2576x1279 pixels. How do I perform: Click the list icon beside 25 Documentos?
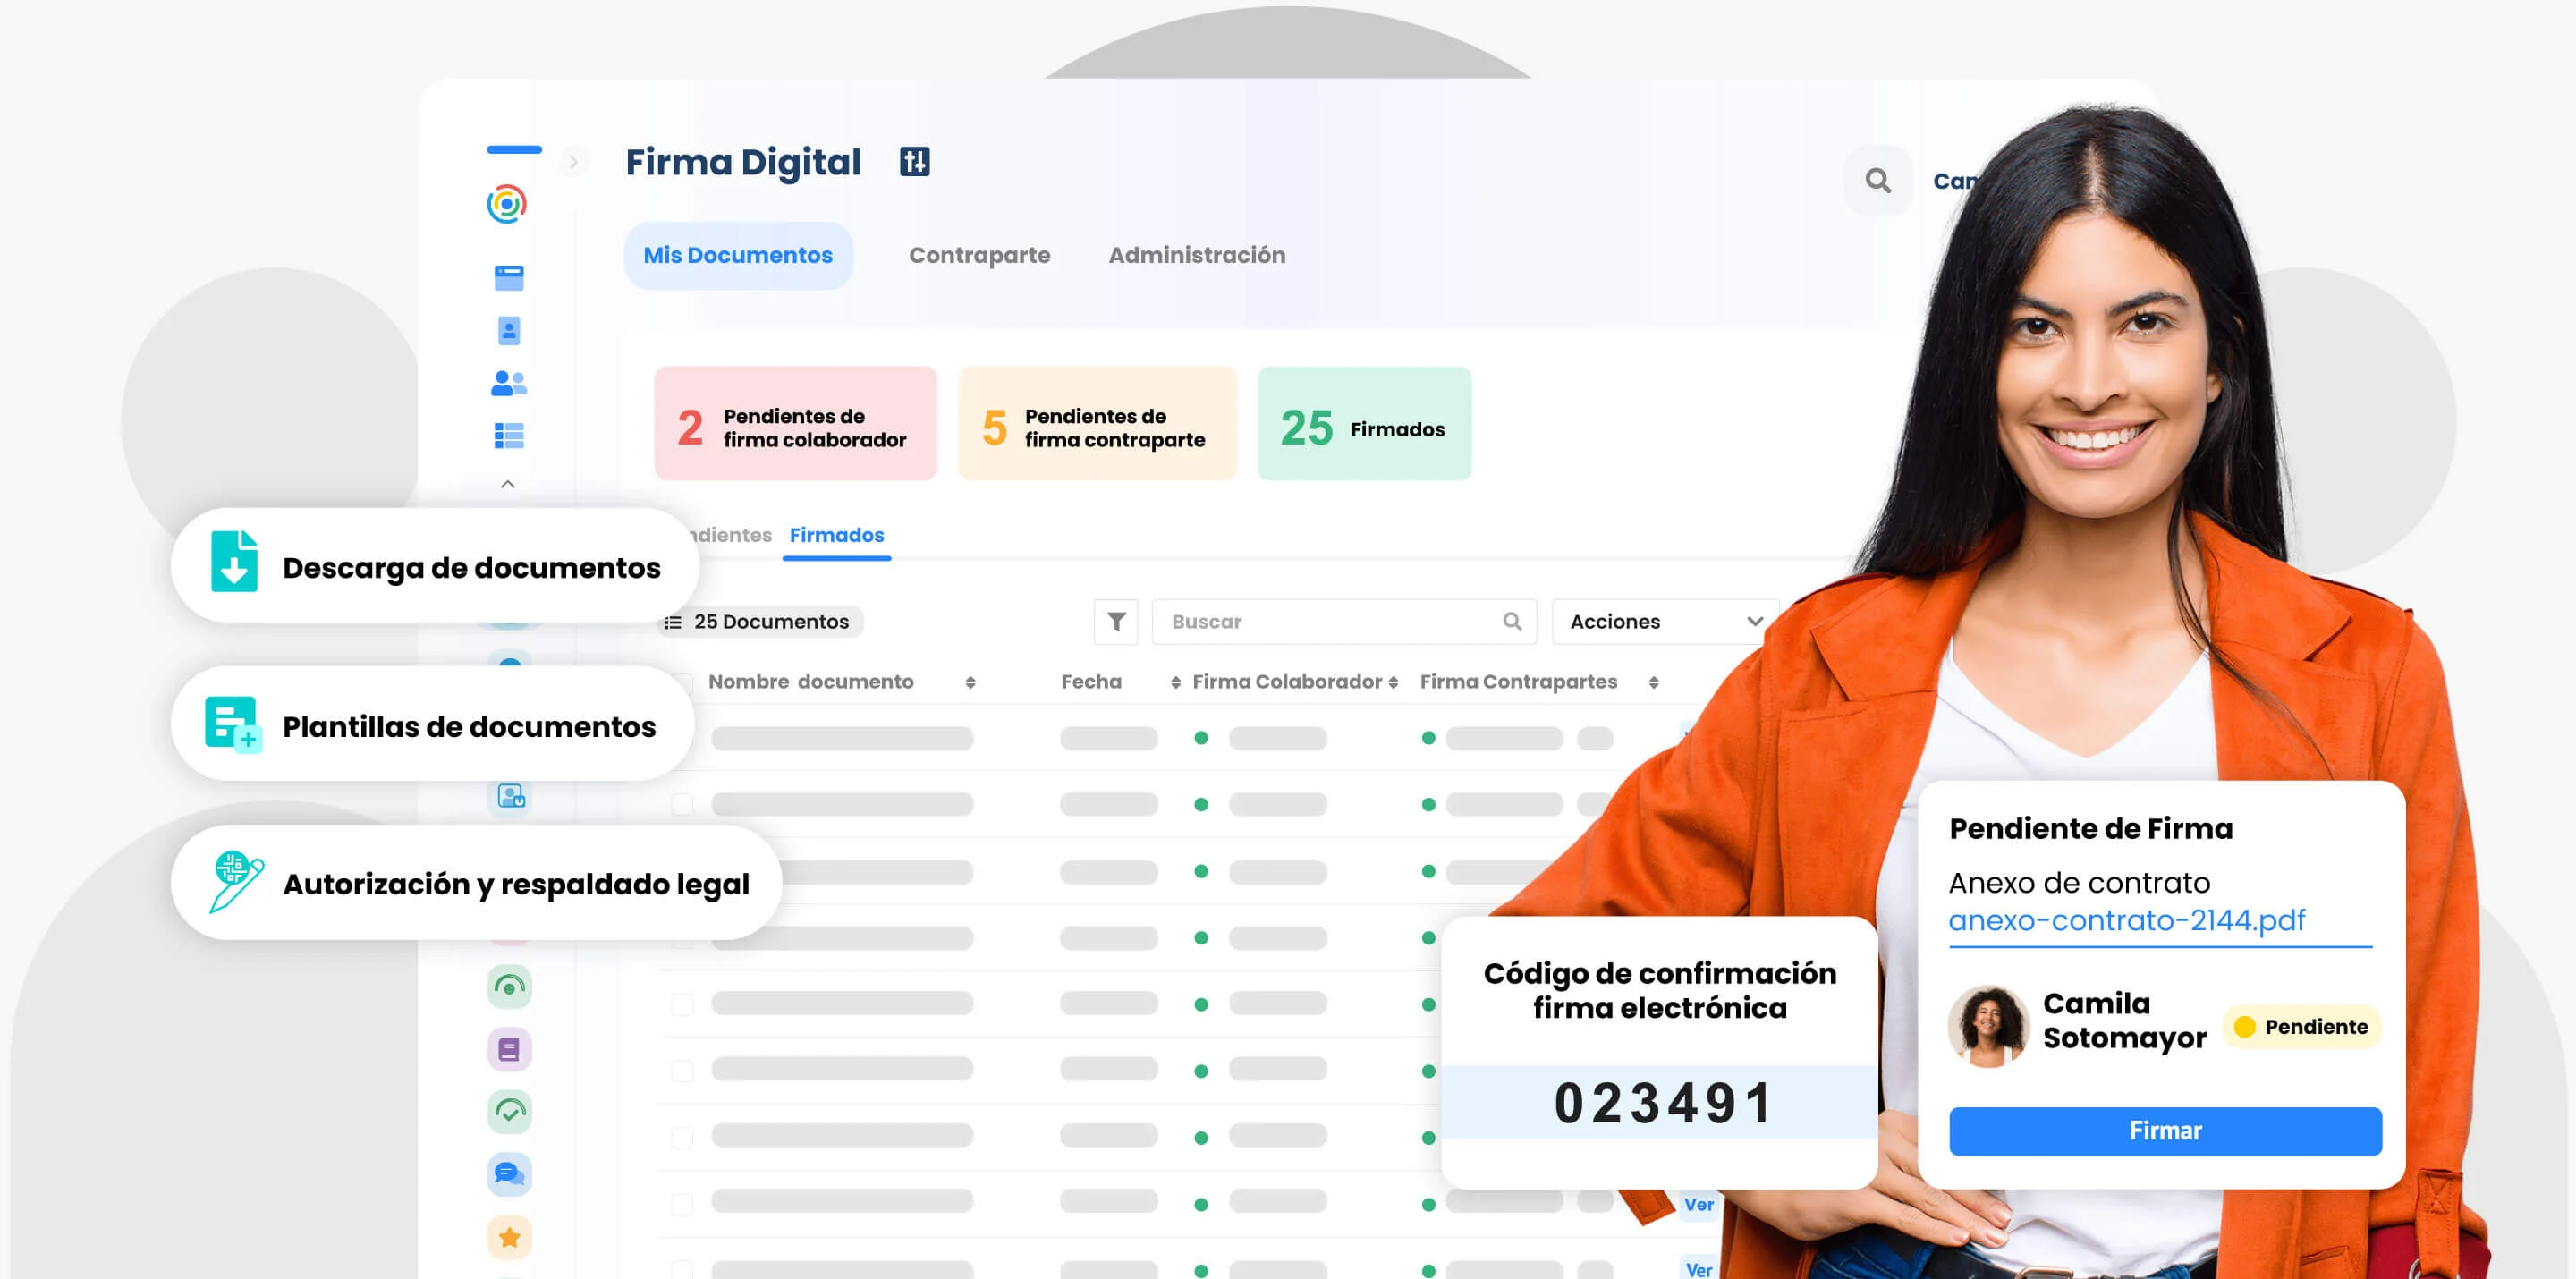coord(673,622)
